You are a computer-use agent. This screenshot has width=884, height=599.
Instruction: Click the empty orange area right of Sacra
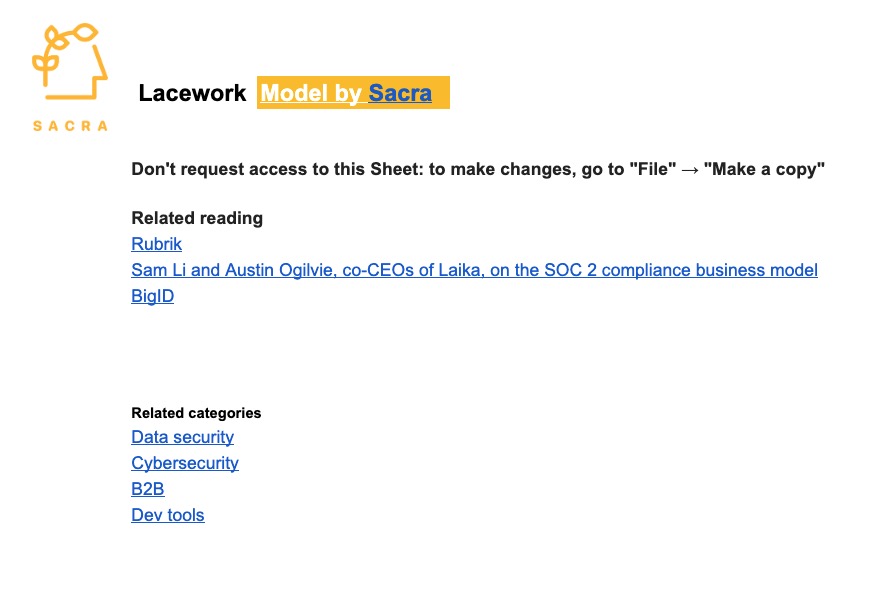(x=441, y=93)
